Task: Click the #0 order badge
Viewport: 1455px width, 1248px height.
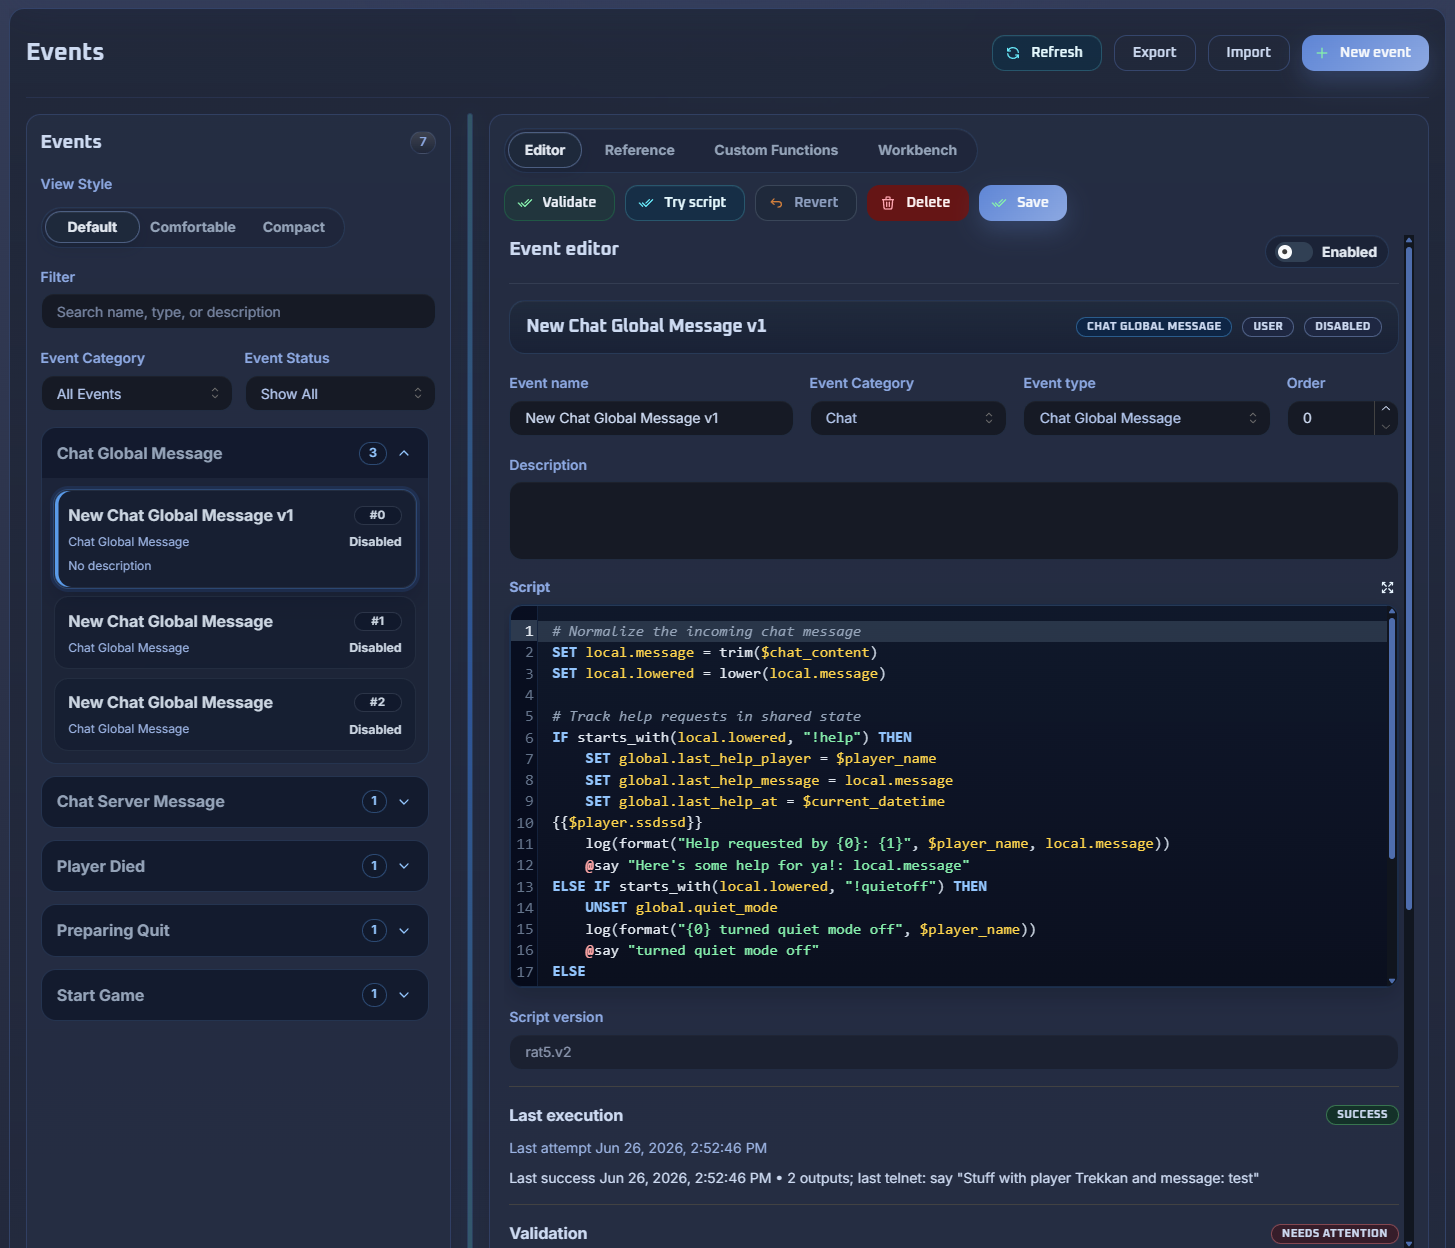Action: [x=377, y=515]
